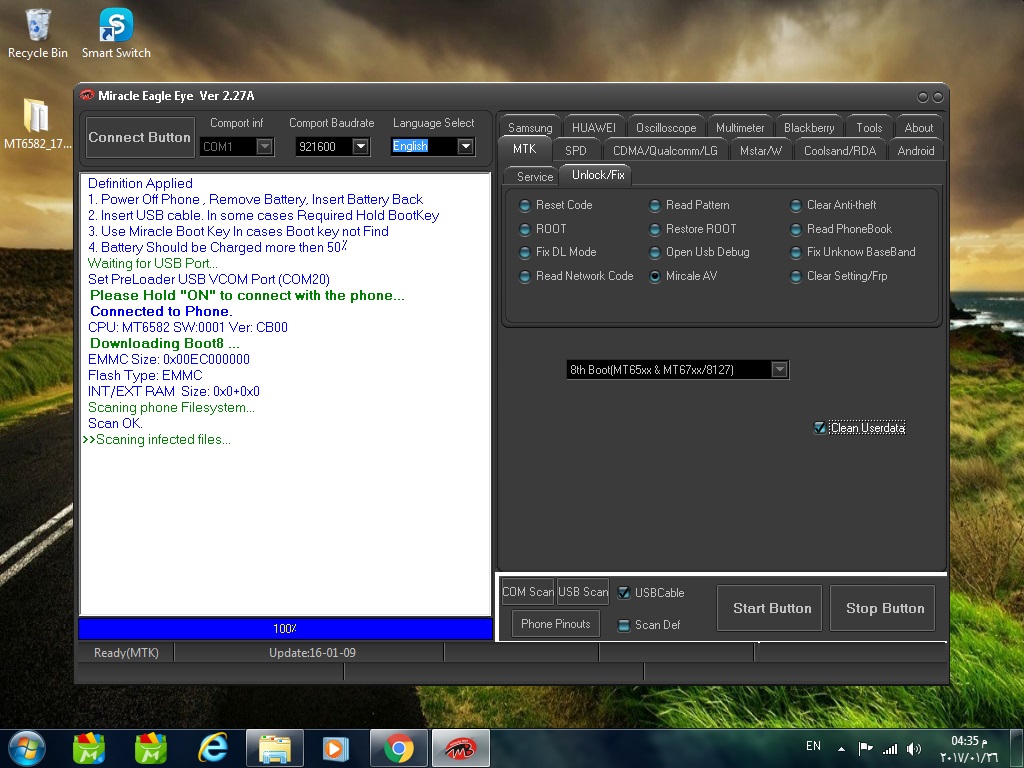Switch to the Samsung tab
Image resolution: width=1024 pixels, height=768 pixels.
click(530, 127)
